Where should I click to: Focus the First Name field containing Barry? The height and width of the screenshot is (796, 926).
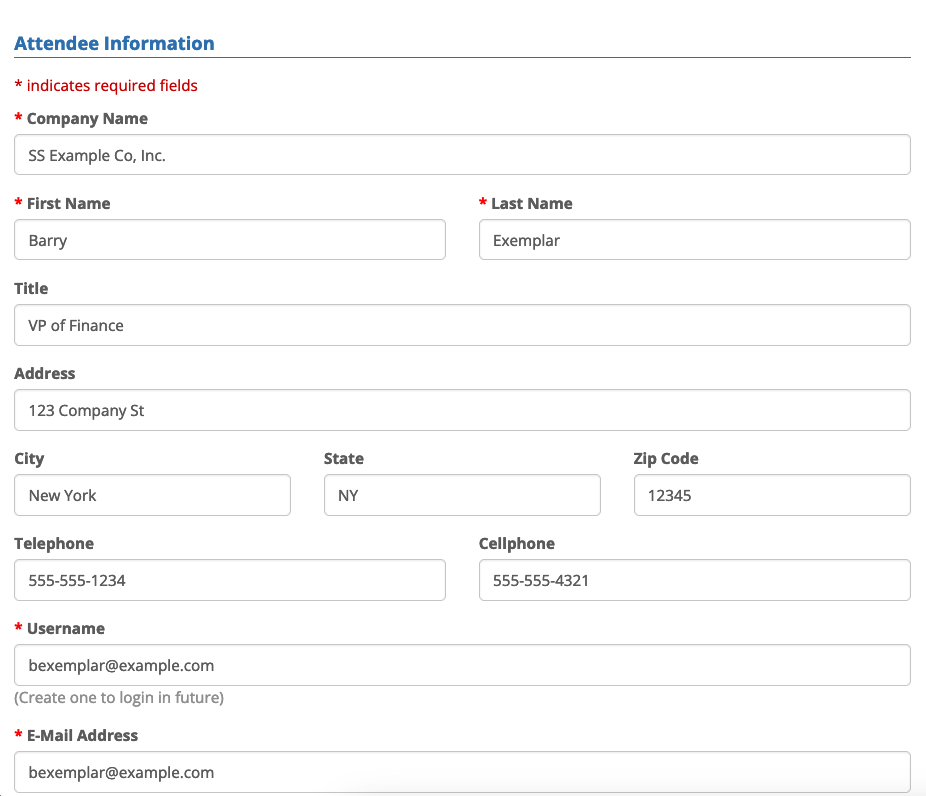230,240
